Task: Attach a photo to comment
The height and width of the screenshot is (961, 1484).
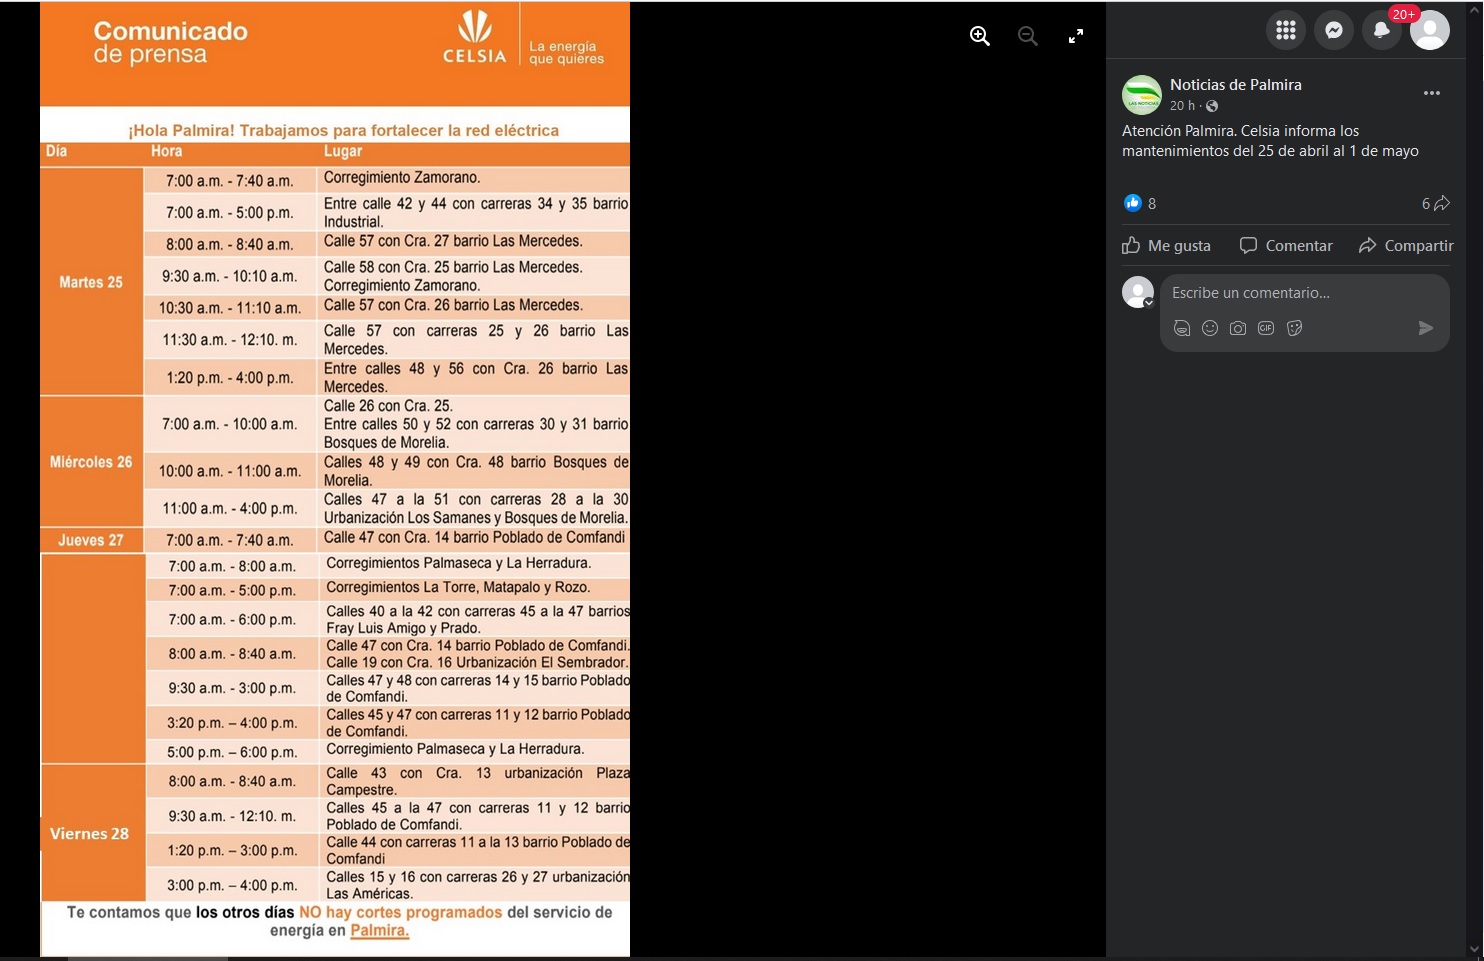Action: click(1238, 328)
